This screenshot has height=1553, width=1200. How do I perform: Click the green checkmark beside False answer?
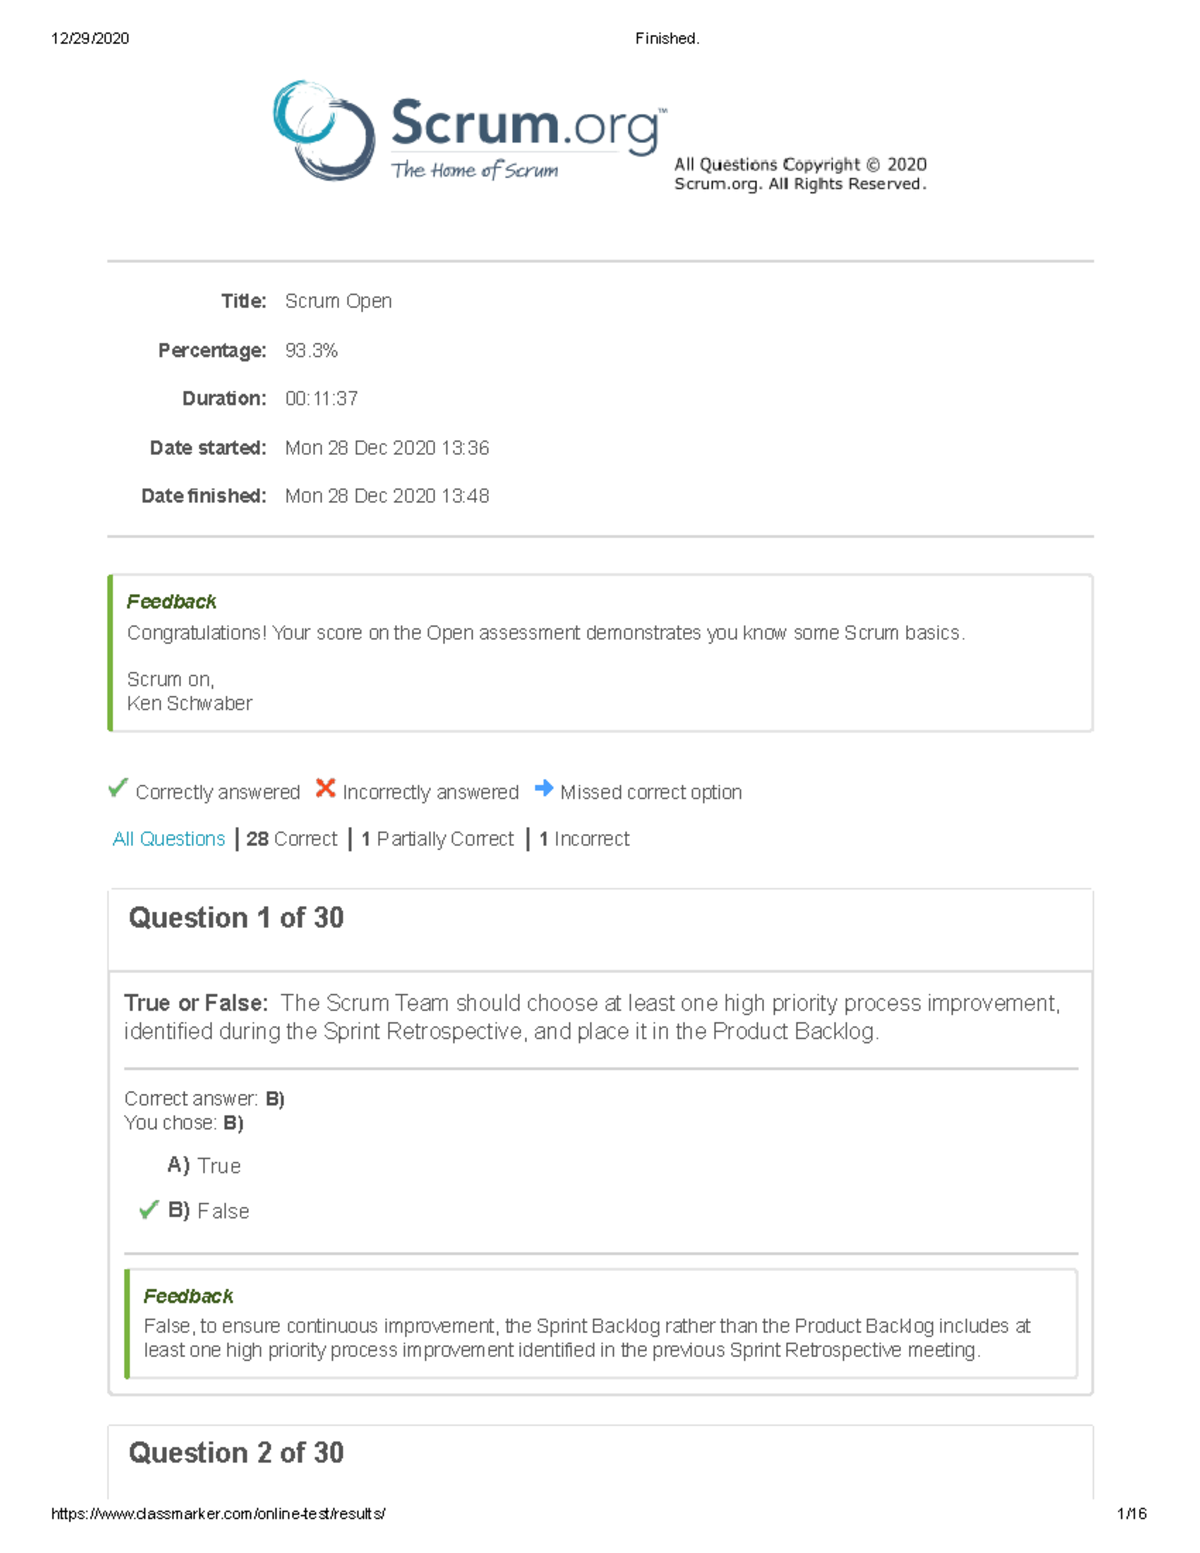[x=149, y=1210]
